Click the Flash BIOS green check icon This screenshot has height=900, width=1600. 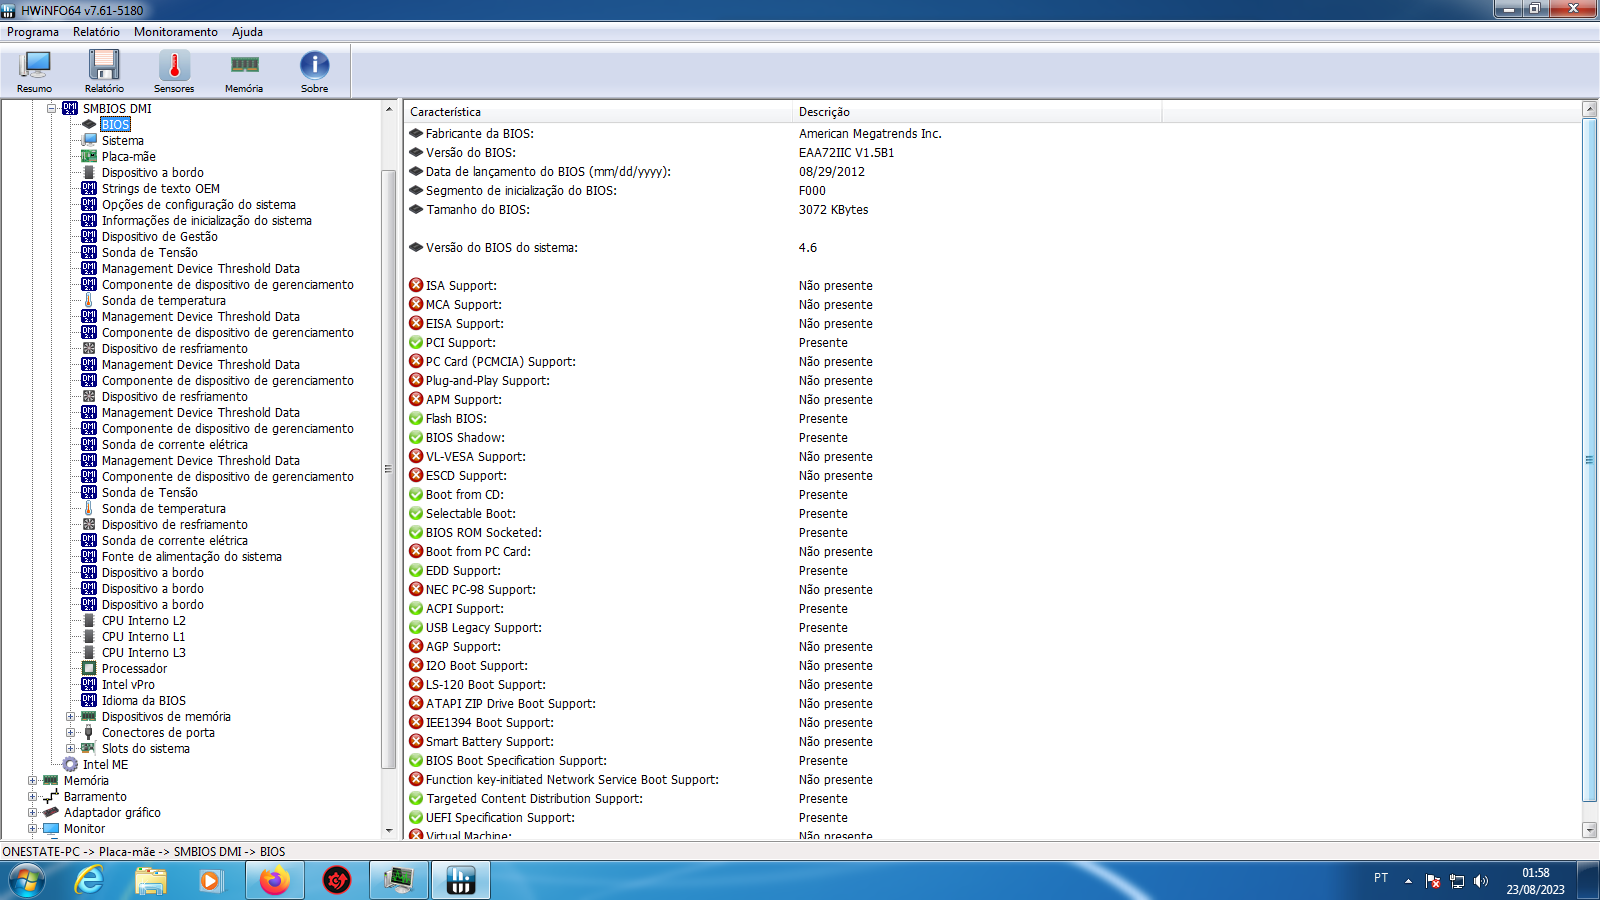pos(416,418)
